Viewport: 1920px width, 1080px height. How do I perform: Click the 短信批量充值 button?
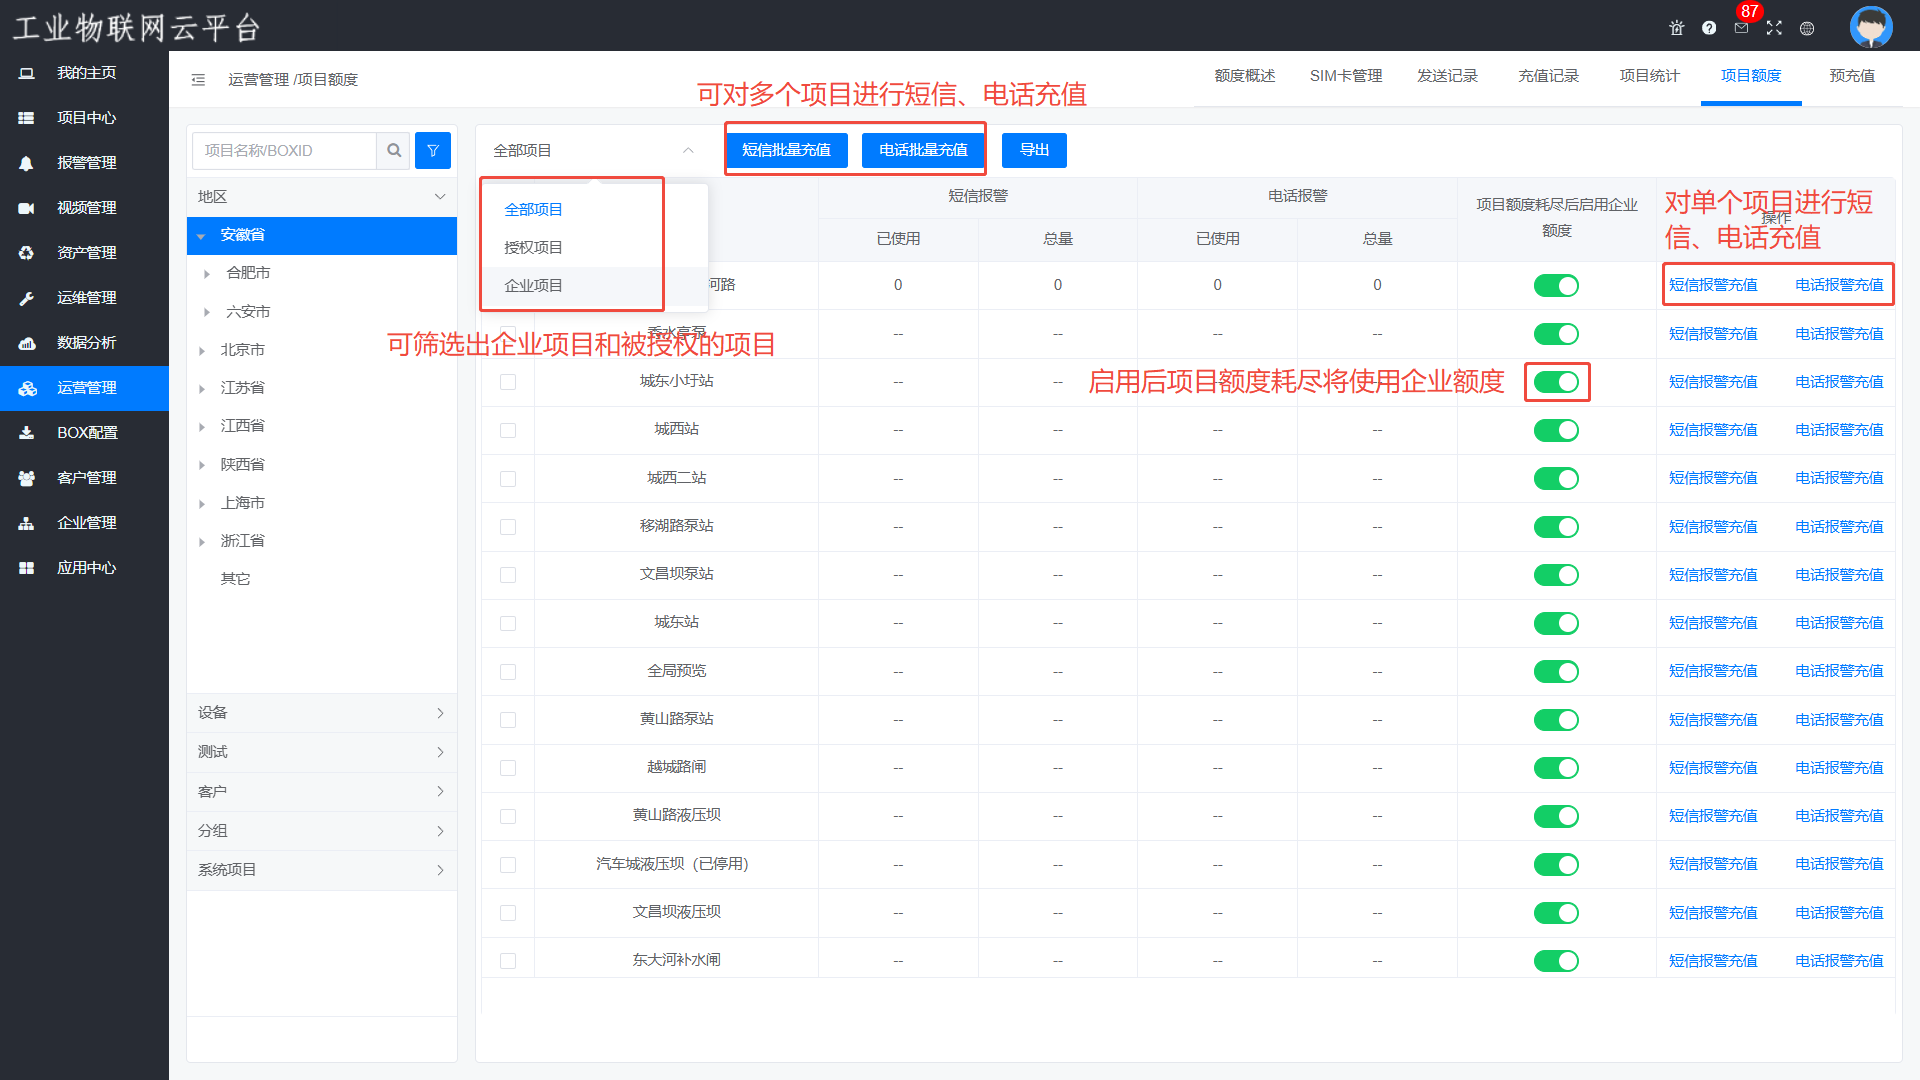pos(786,150)
